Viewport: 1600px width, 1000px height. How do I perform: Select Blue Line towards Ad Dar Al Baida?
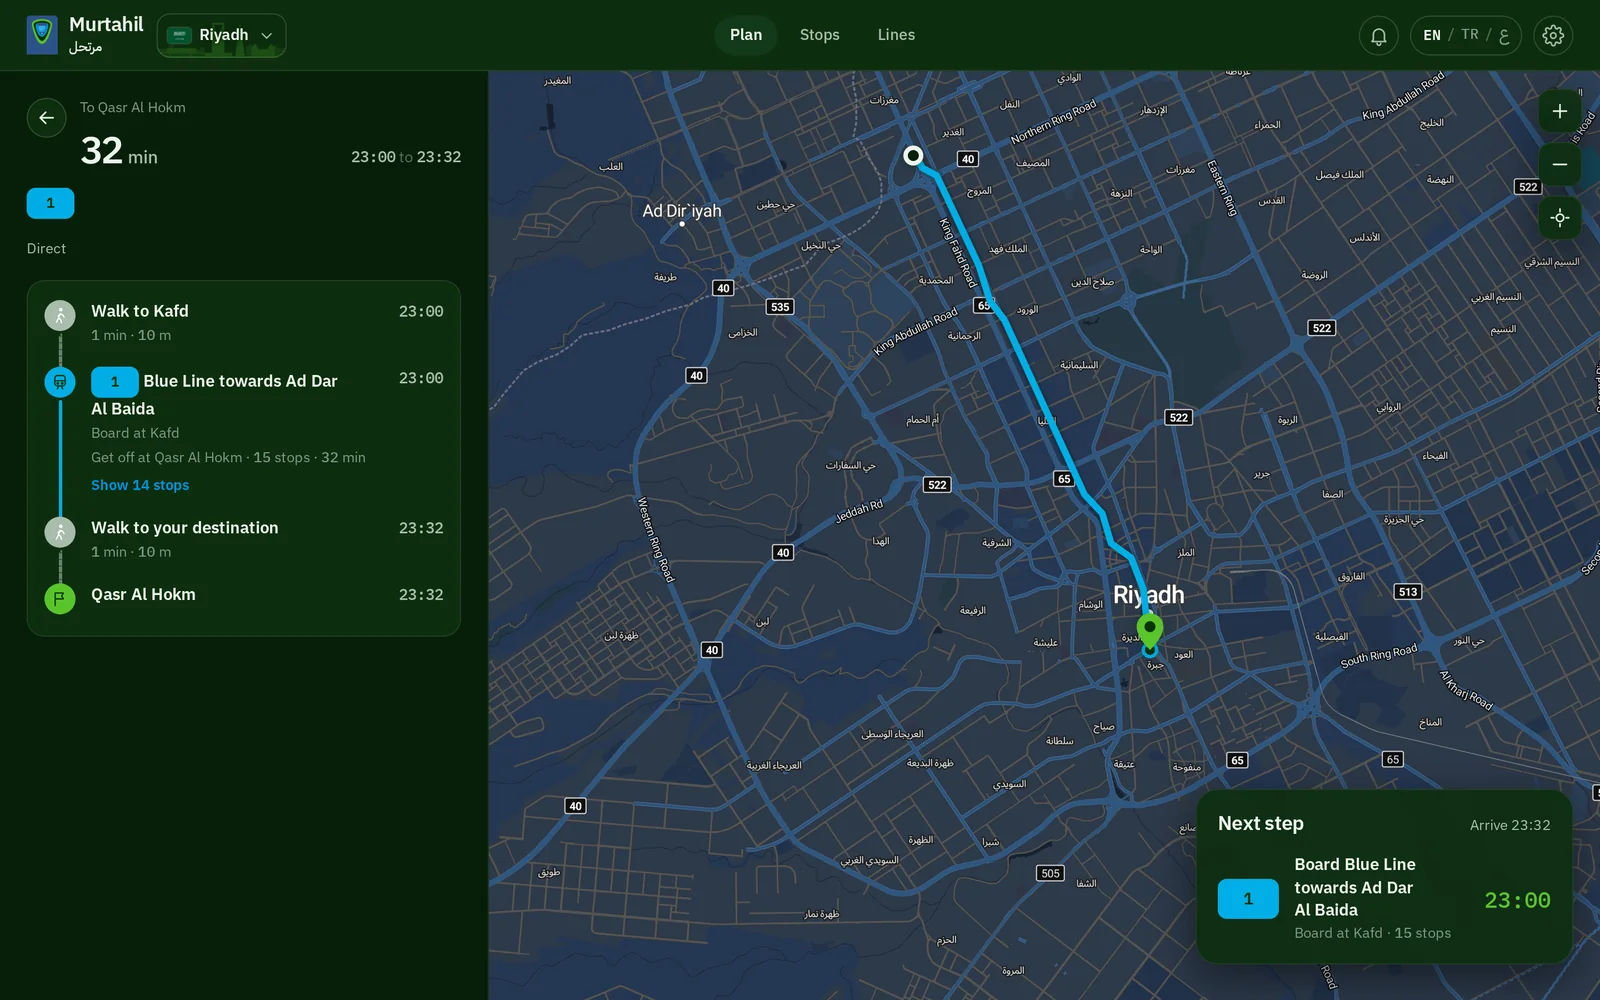244,431
